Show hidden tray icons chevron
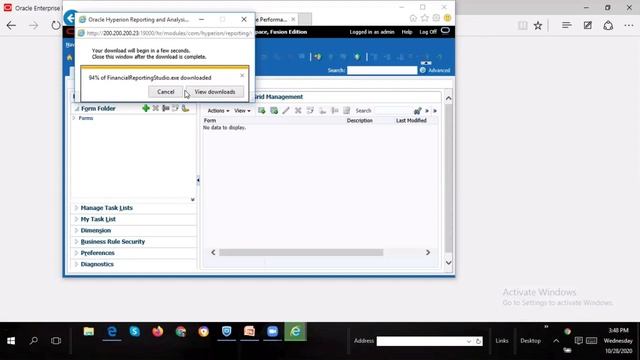This screenshot has width=640, height=360. click(556, 340)
